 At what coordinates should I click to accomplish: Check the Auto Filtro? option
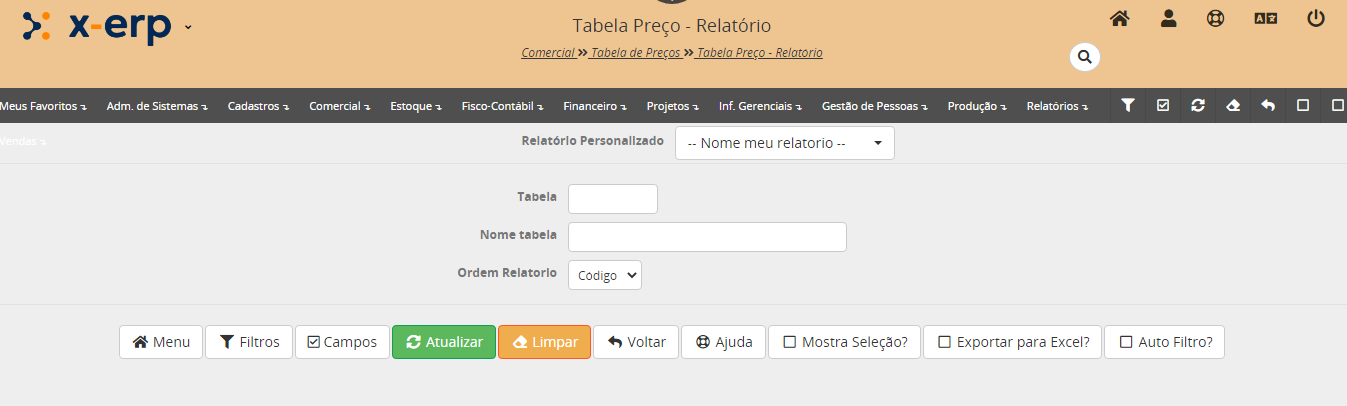[1126, 342]
